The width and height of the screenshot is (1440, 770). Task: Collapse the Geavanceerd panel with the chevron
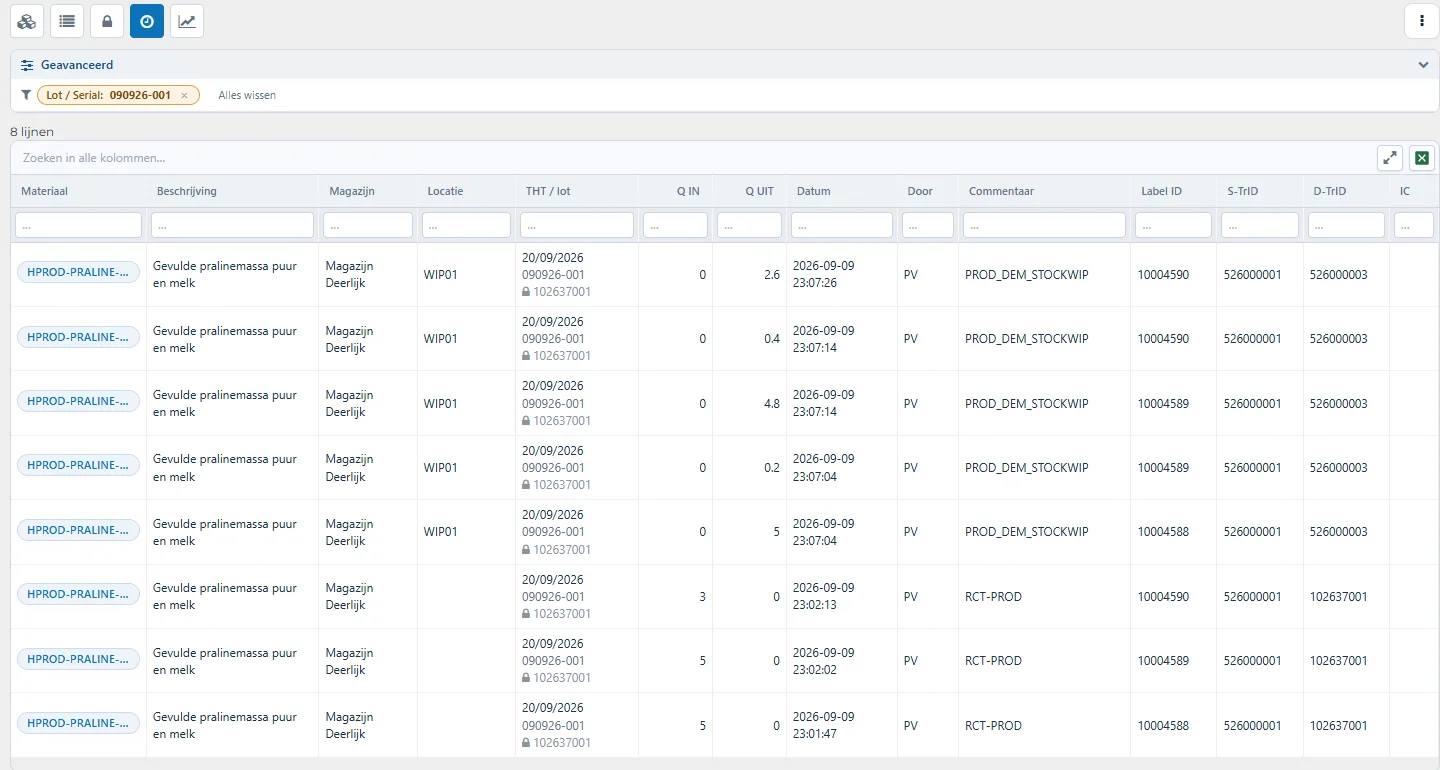point(1423,65)
